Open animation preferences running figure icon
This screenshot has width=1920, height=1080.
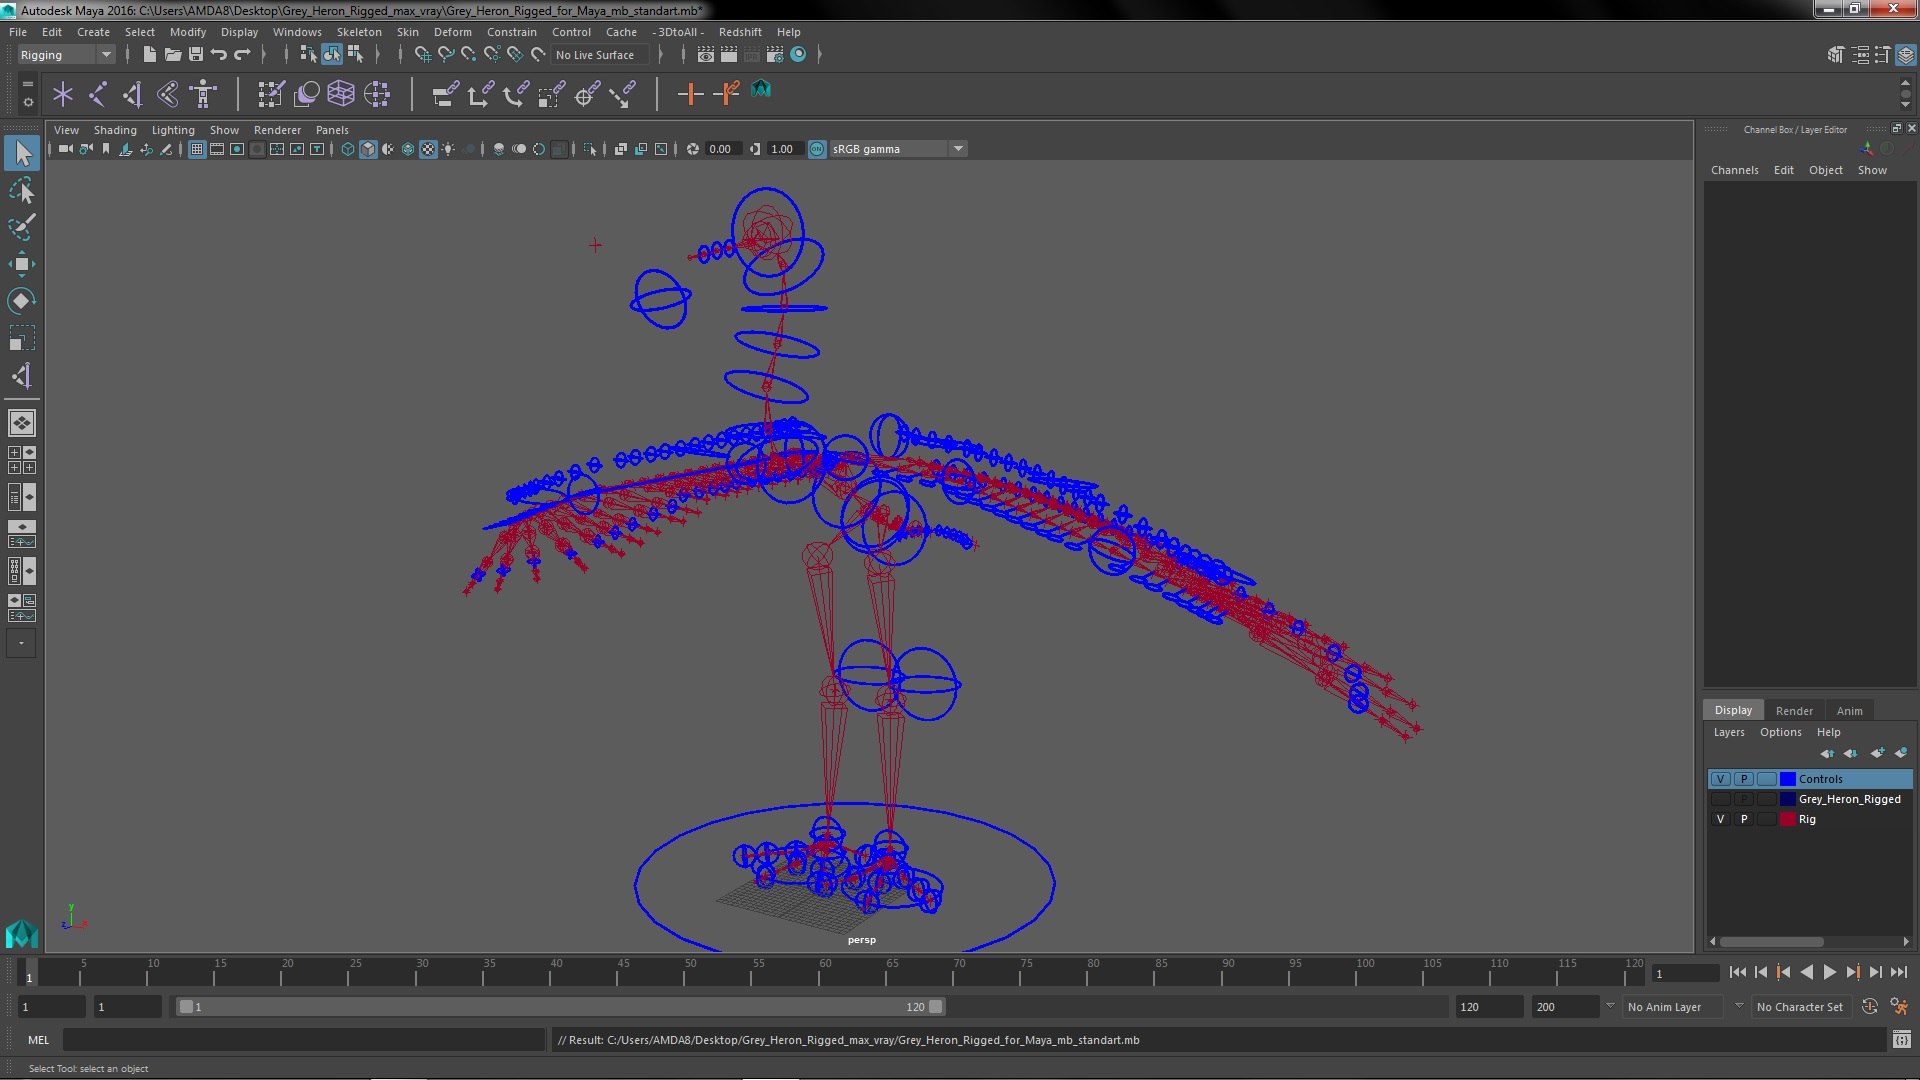coord(1899,1007)
